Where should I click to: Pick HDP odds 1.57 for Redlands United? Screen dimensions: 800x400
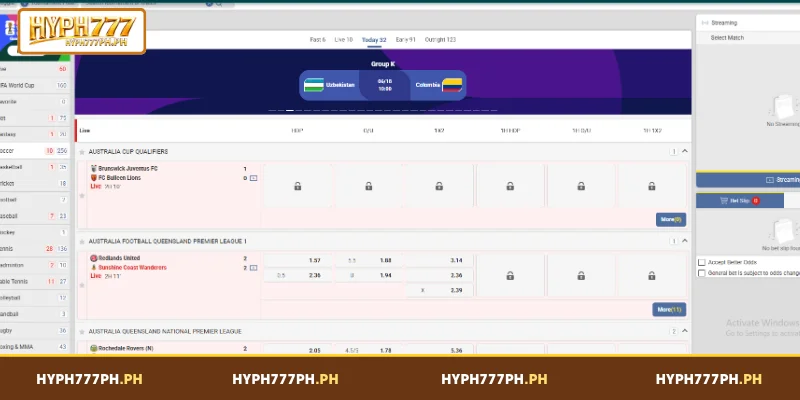tap(297, 261)
